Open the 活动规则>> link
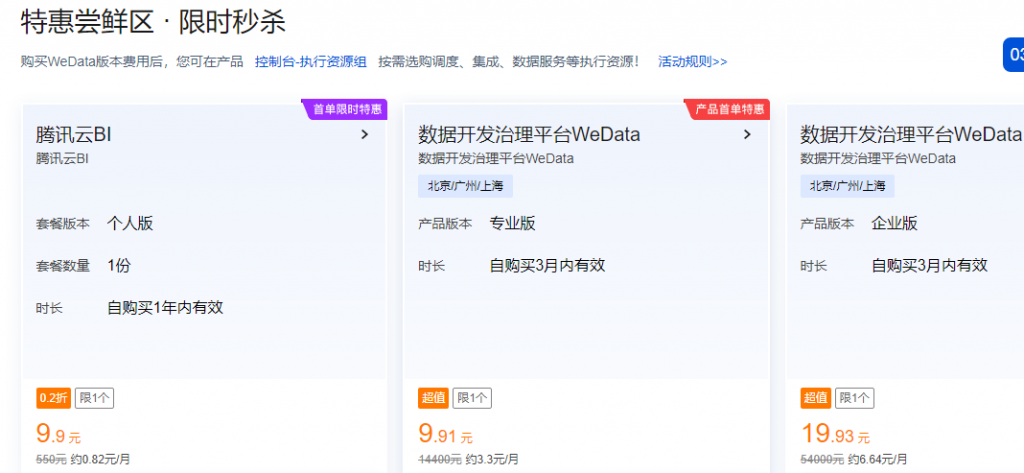 pos(693,62)
